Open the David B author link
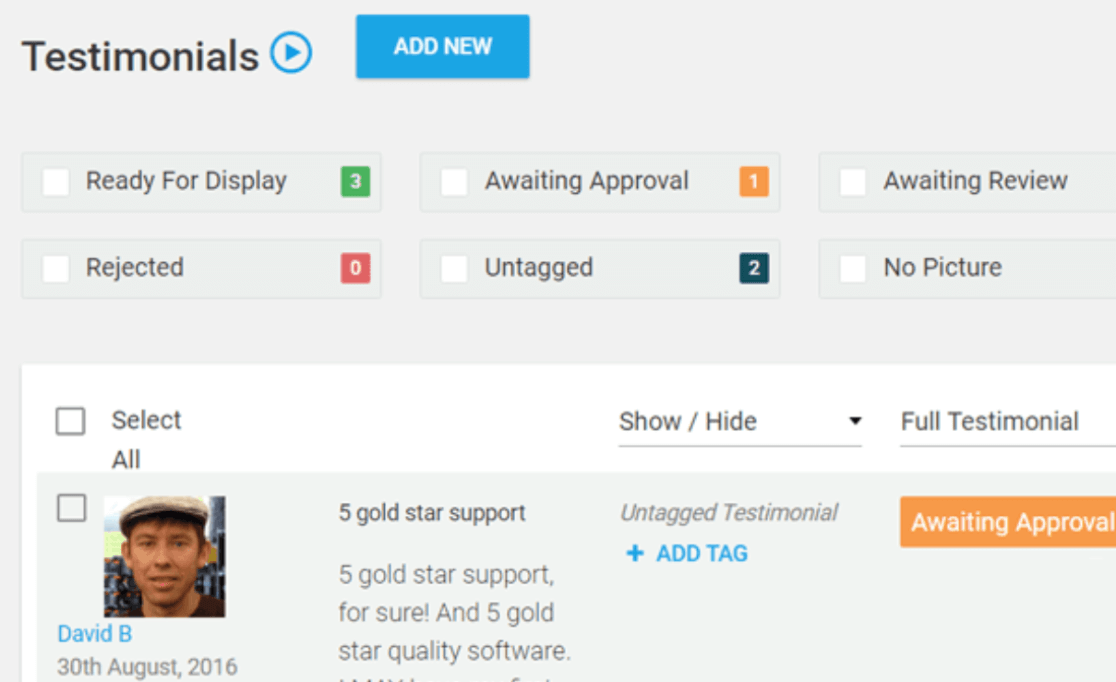 click(94, 634)
